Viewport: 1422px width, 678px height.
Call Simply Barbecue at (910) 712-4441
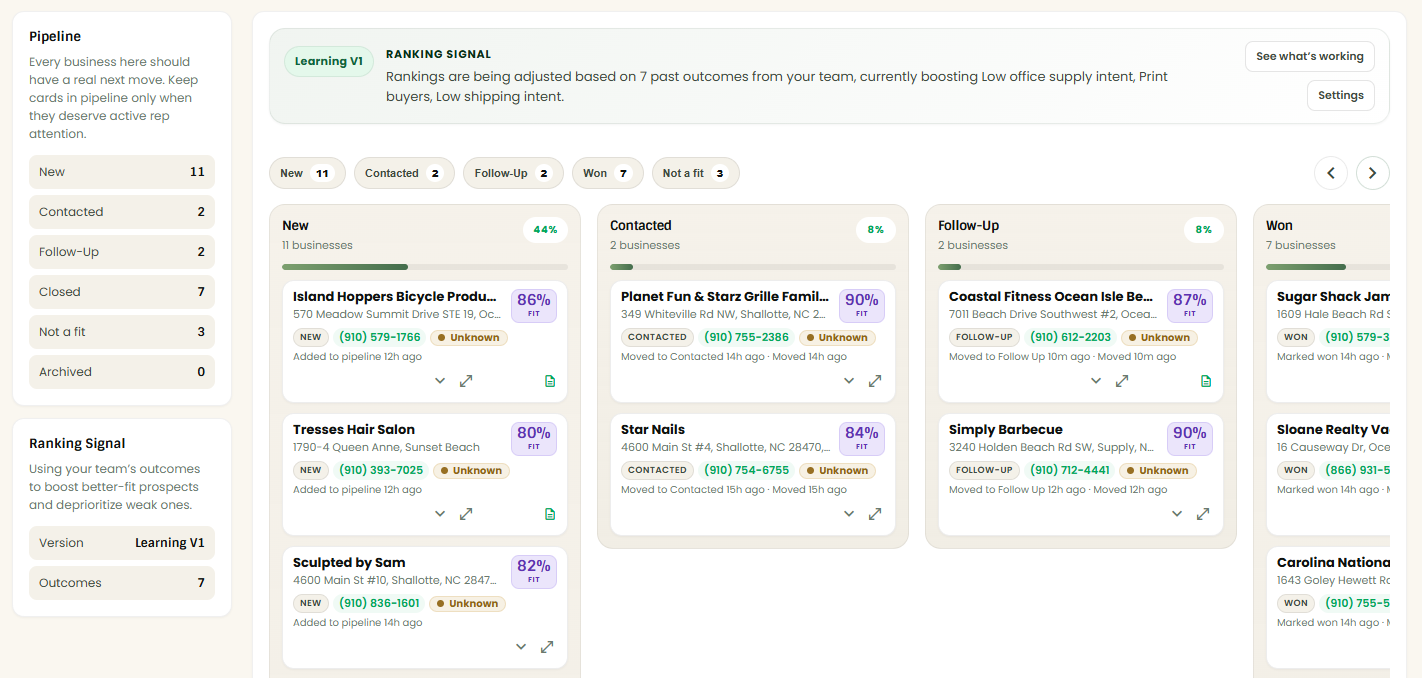coord(1070,470)
